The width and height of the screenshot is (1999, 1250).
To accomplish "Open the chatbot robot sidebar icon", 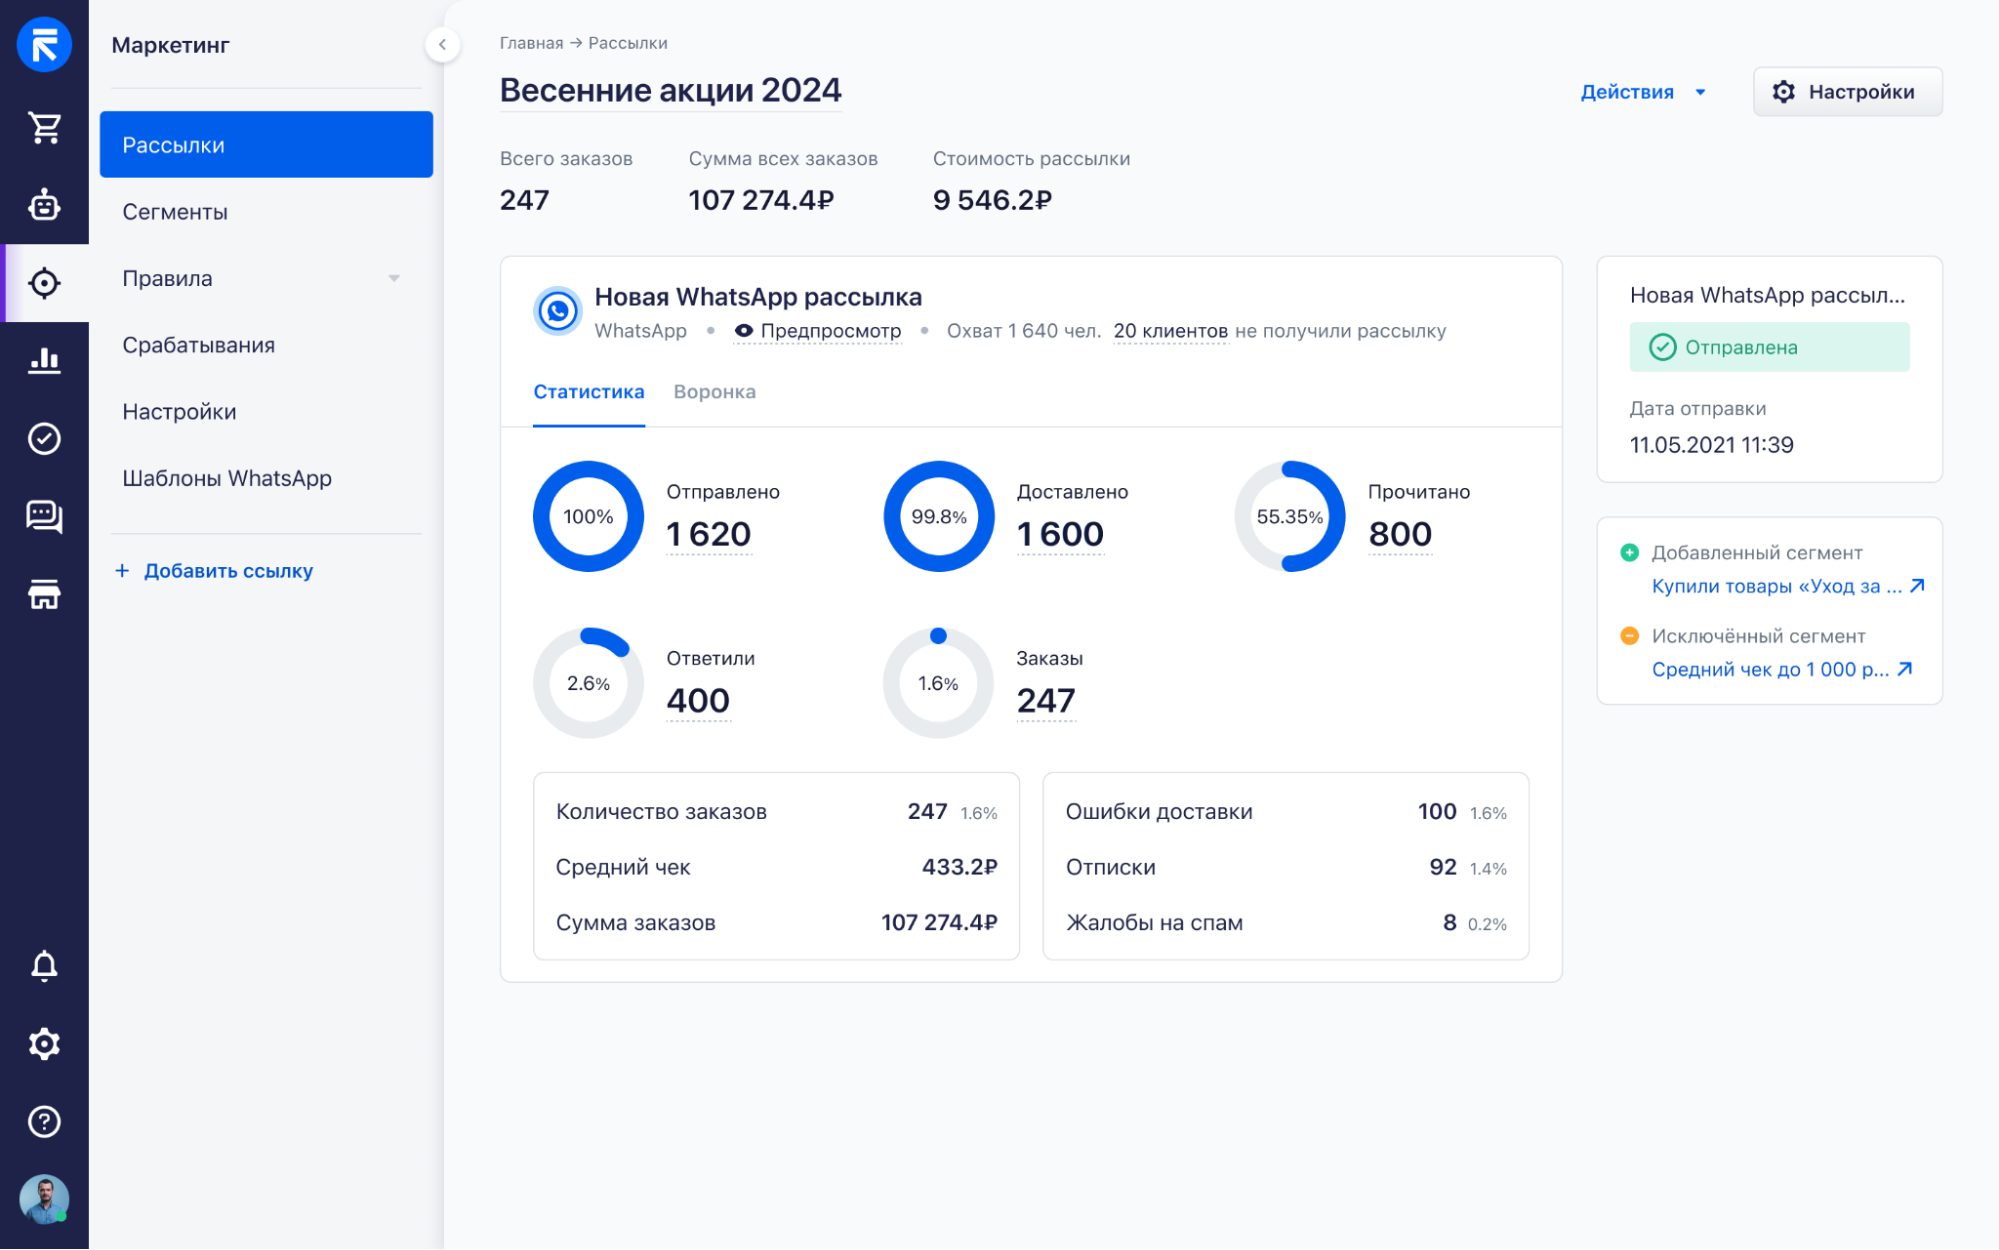I will coord(44,205).
